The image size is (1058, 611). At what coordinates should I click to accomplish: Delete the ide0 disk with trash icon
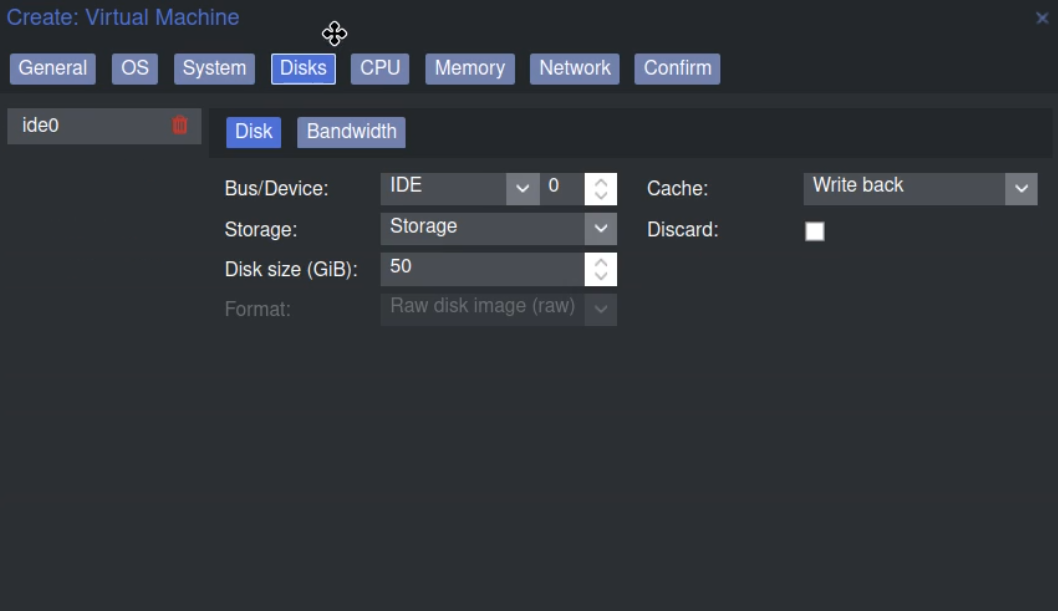click(x=180, y=125)
